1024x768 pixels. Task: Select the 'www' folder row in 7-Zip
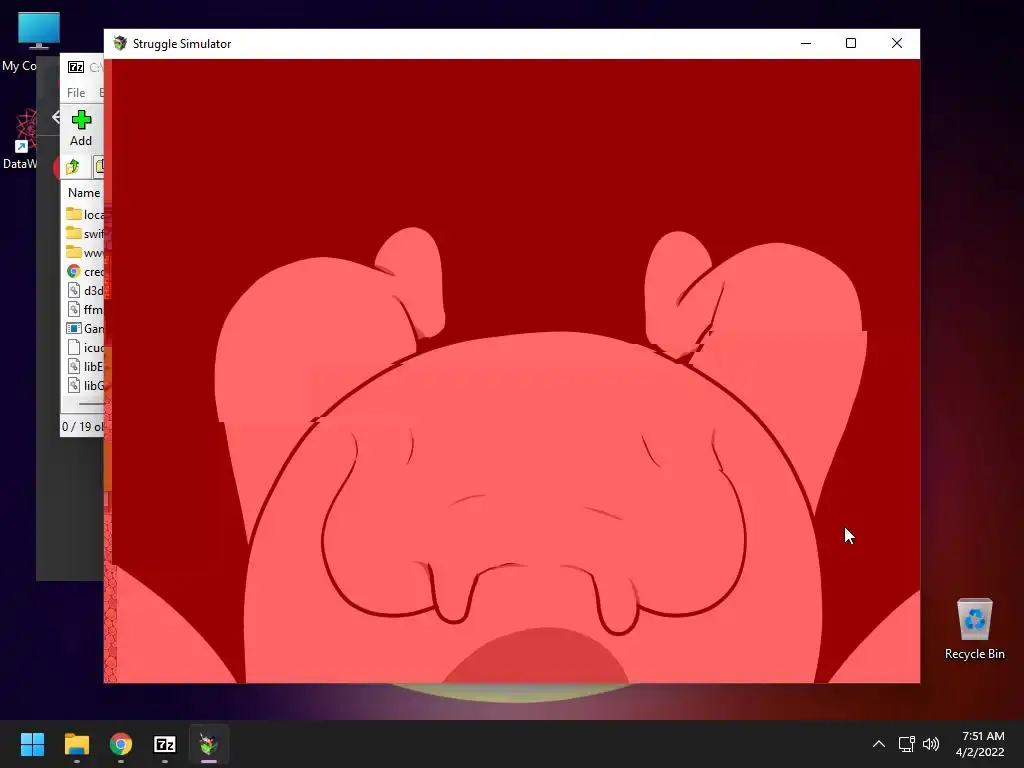[x=84, y=252]
